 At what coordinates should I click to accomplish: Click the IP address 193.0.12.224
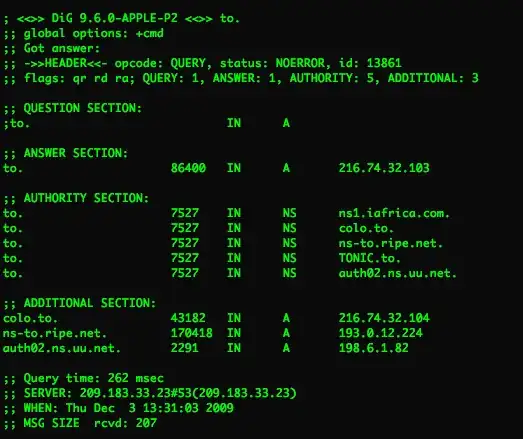click(381, 333)
